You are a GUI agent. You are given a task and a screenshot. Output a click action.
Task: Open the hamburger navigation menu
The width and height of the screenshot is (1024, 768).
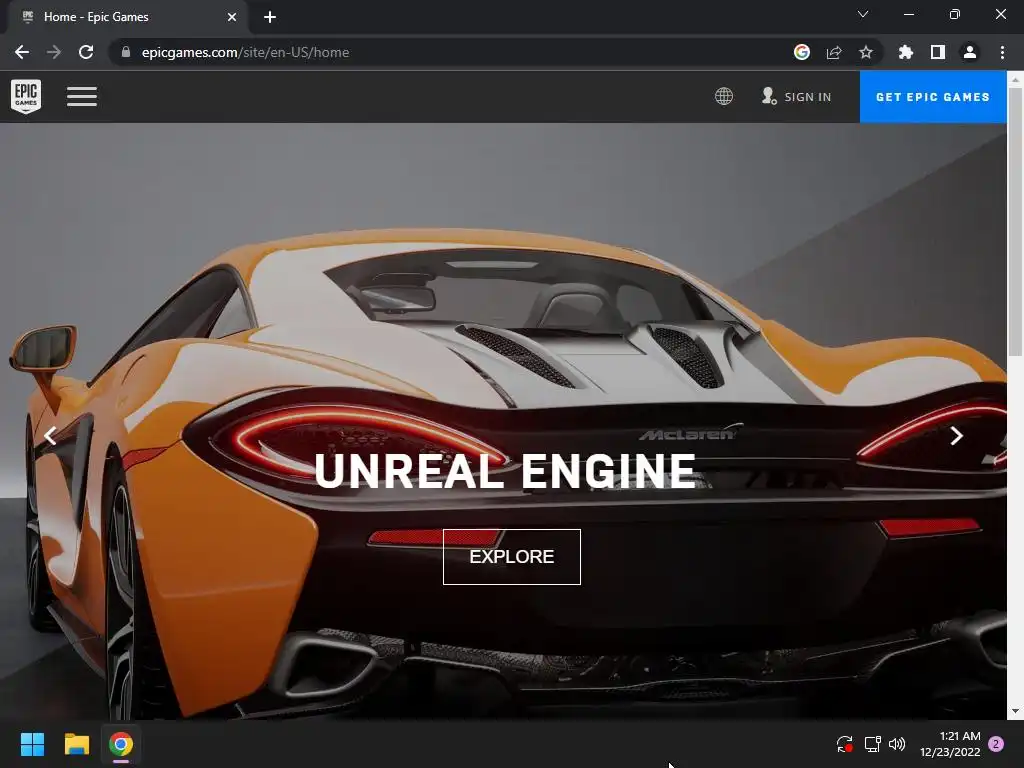pos(82,97)
